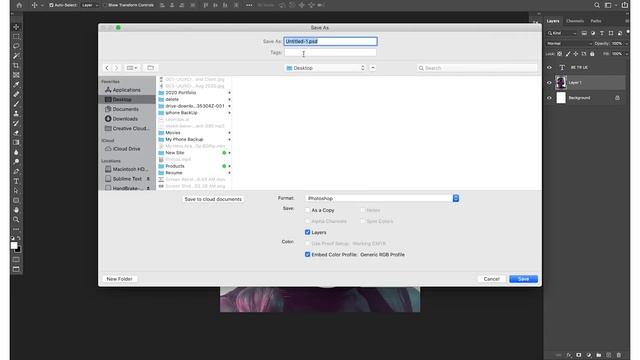Select the Magic Wand tool
The height and width of the screenshot is (360, 640).
(16, 56)
